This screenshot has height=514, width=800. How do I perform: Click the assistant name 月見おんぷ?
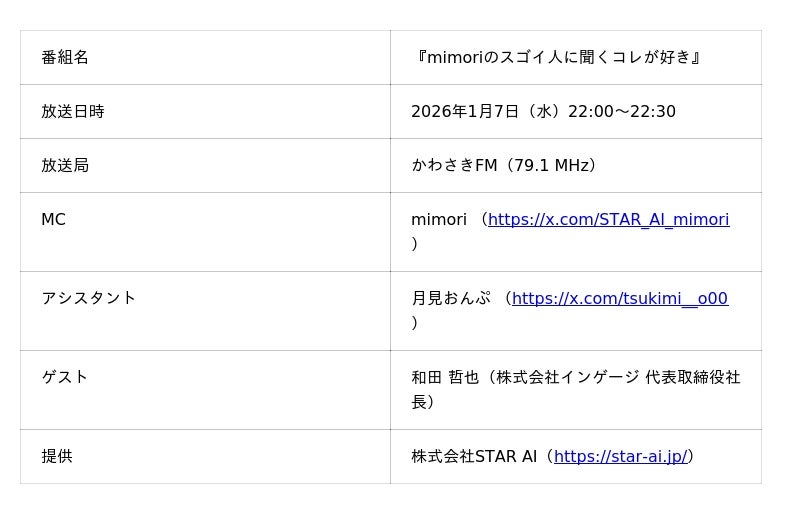pos(451,299)
